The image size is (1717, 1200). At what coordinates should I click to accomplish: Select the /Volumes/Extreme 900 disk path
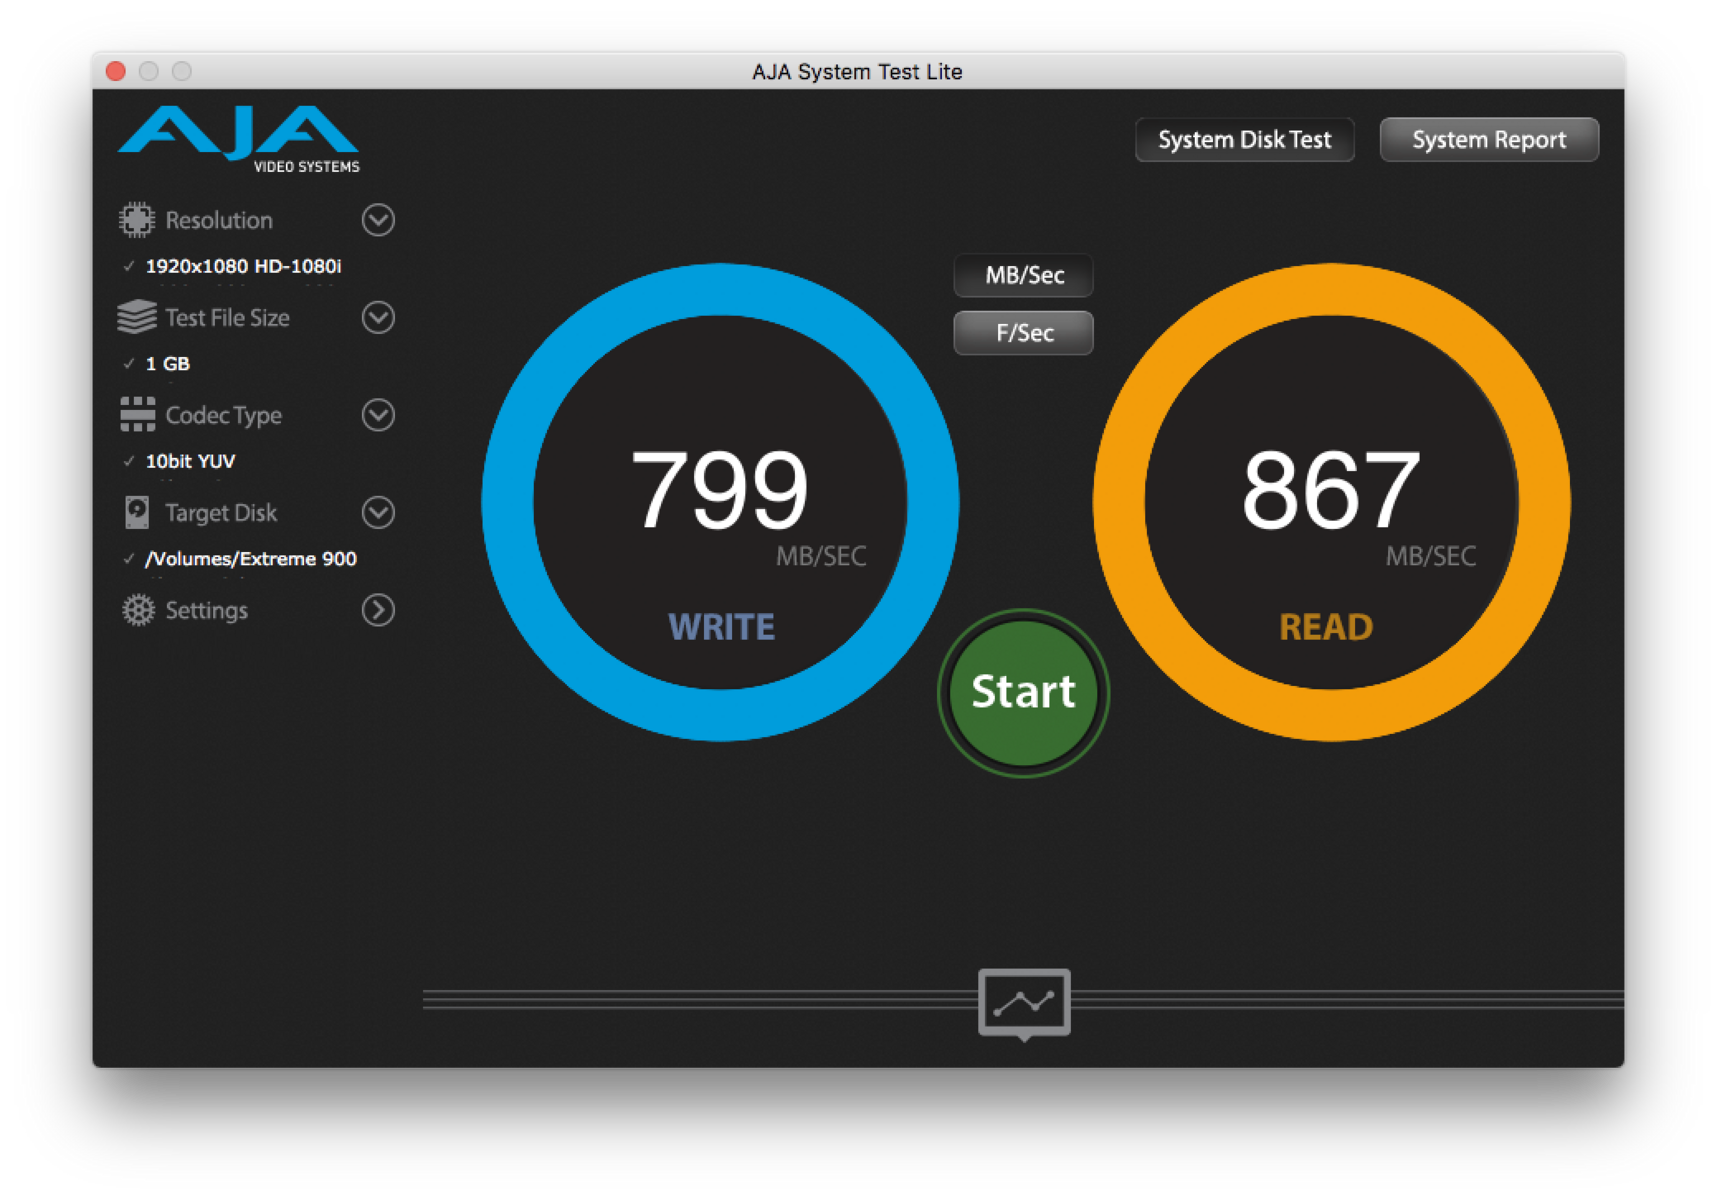point(251,559)
